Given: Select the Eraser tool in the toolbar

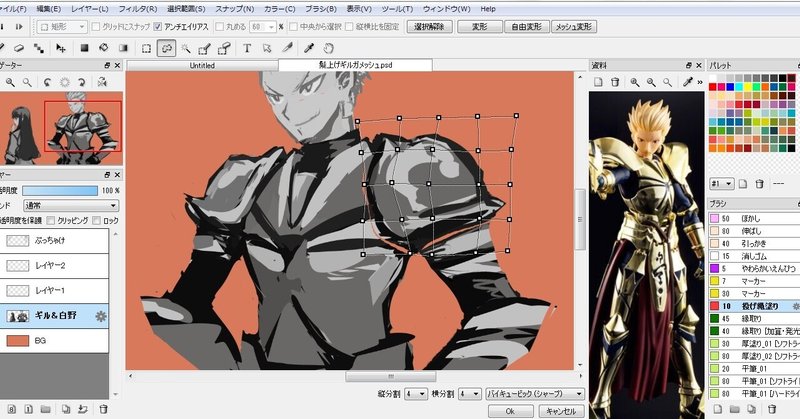Looking at the screenshot, I should point(19,48).
